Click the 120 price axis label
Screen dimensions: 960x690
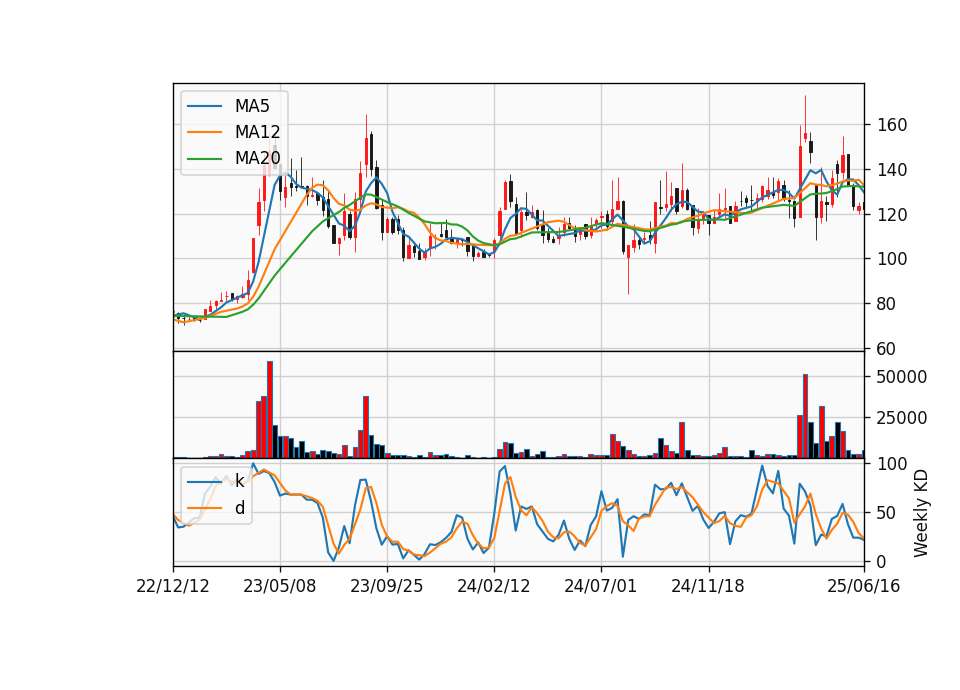892,214
